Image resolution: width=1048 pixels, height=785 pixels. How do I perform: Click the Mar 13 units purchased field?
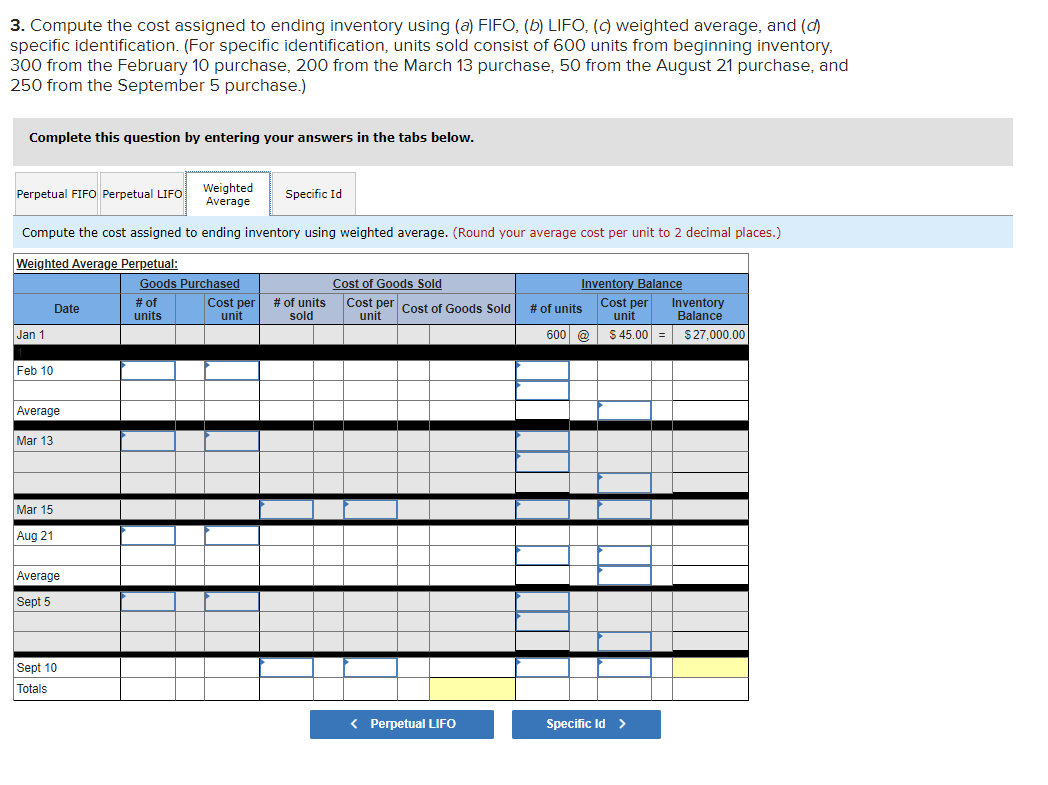point(147,440)
